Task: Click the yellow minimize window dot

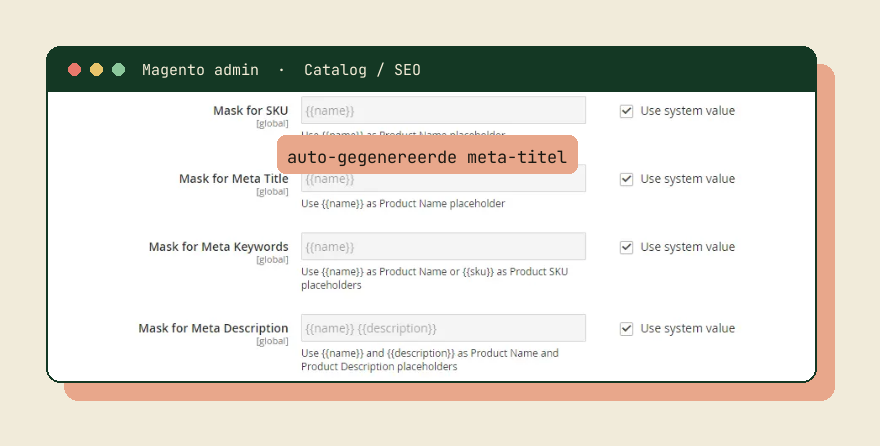Action: [97, 70]
